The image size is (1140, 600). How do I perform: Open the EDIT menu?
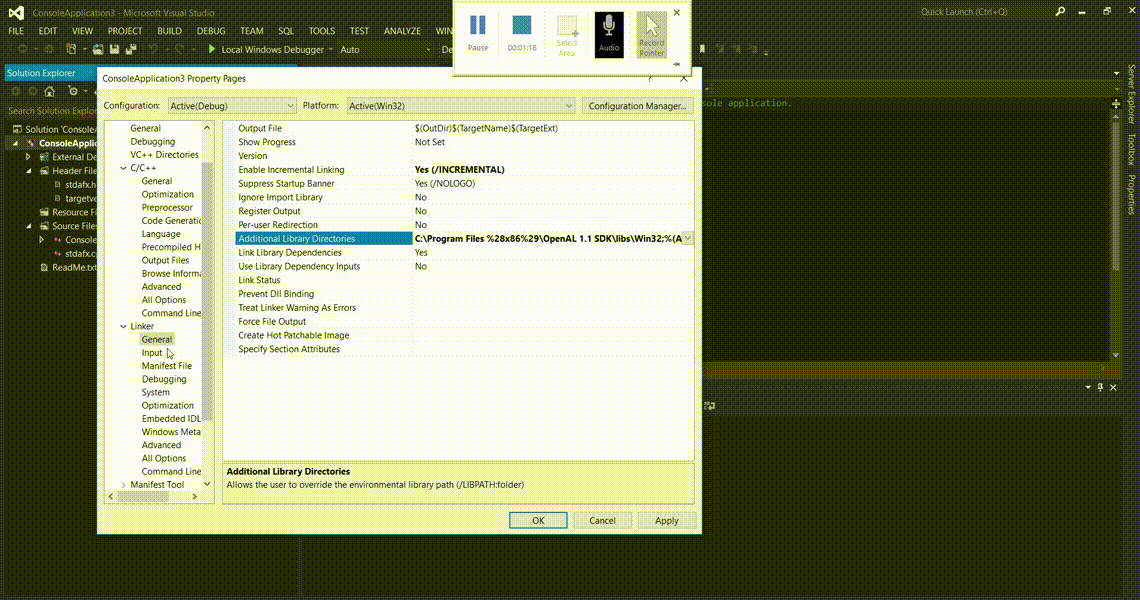pos(47,31)
